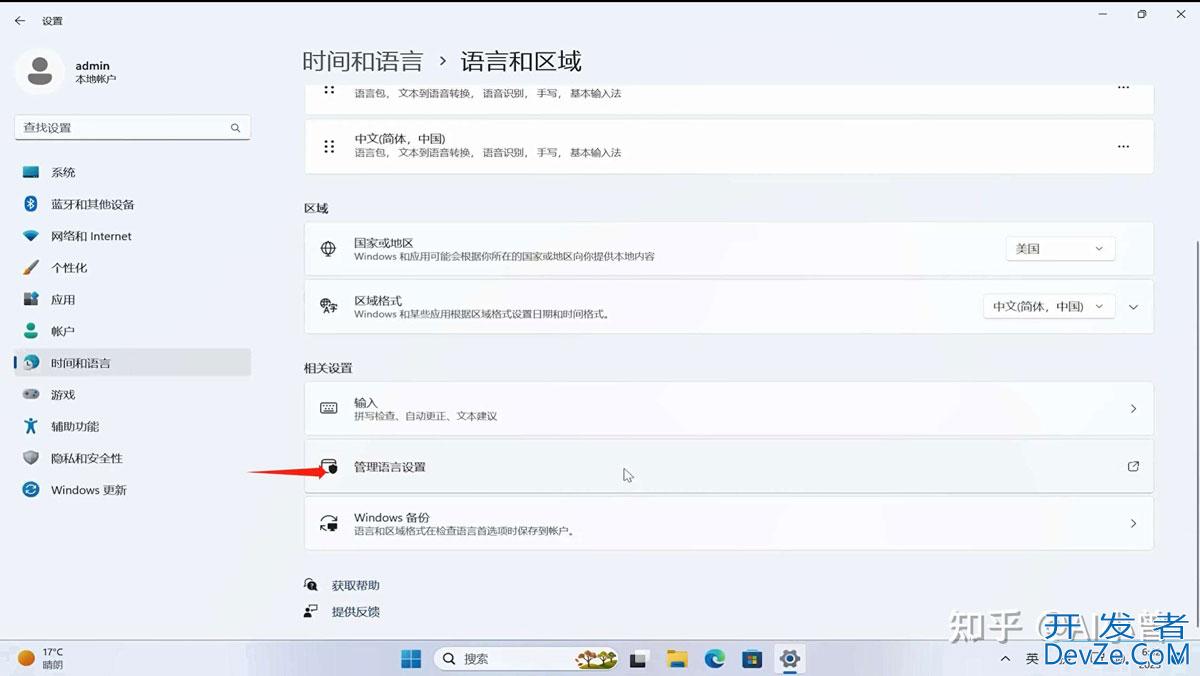Click 获取帮助 link
The height and width of the screenshot is (676, 1200).
356,585
